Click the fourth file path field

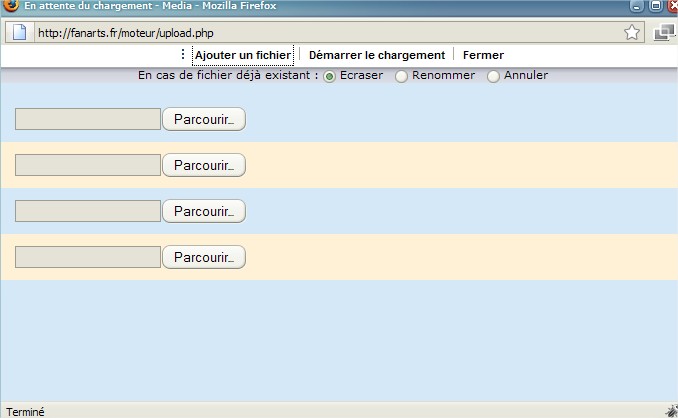click(x=88, y=257)
